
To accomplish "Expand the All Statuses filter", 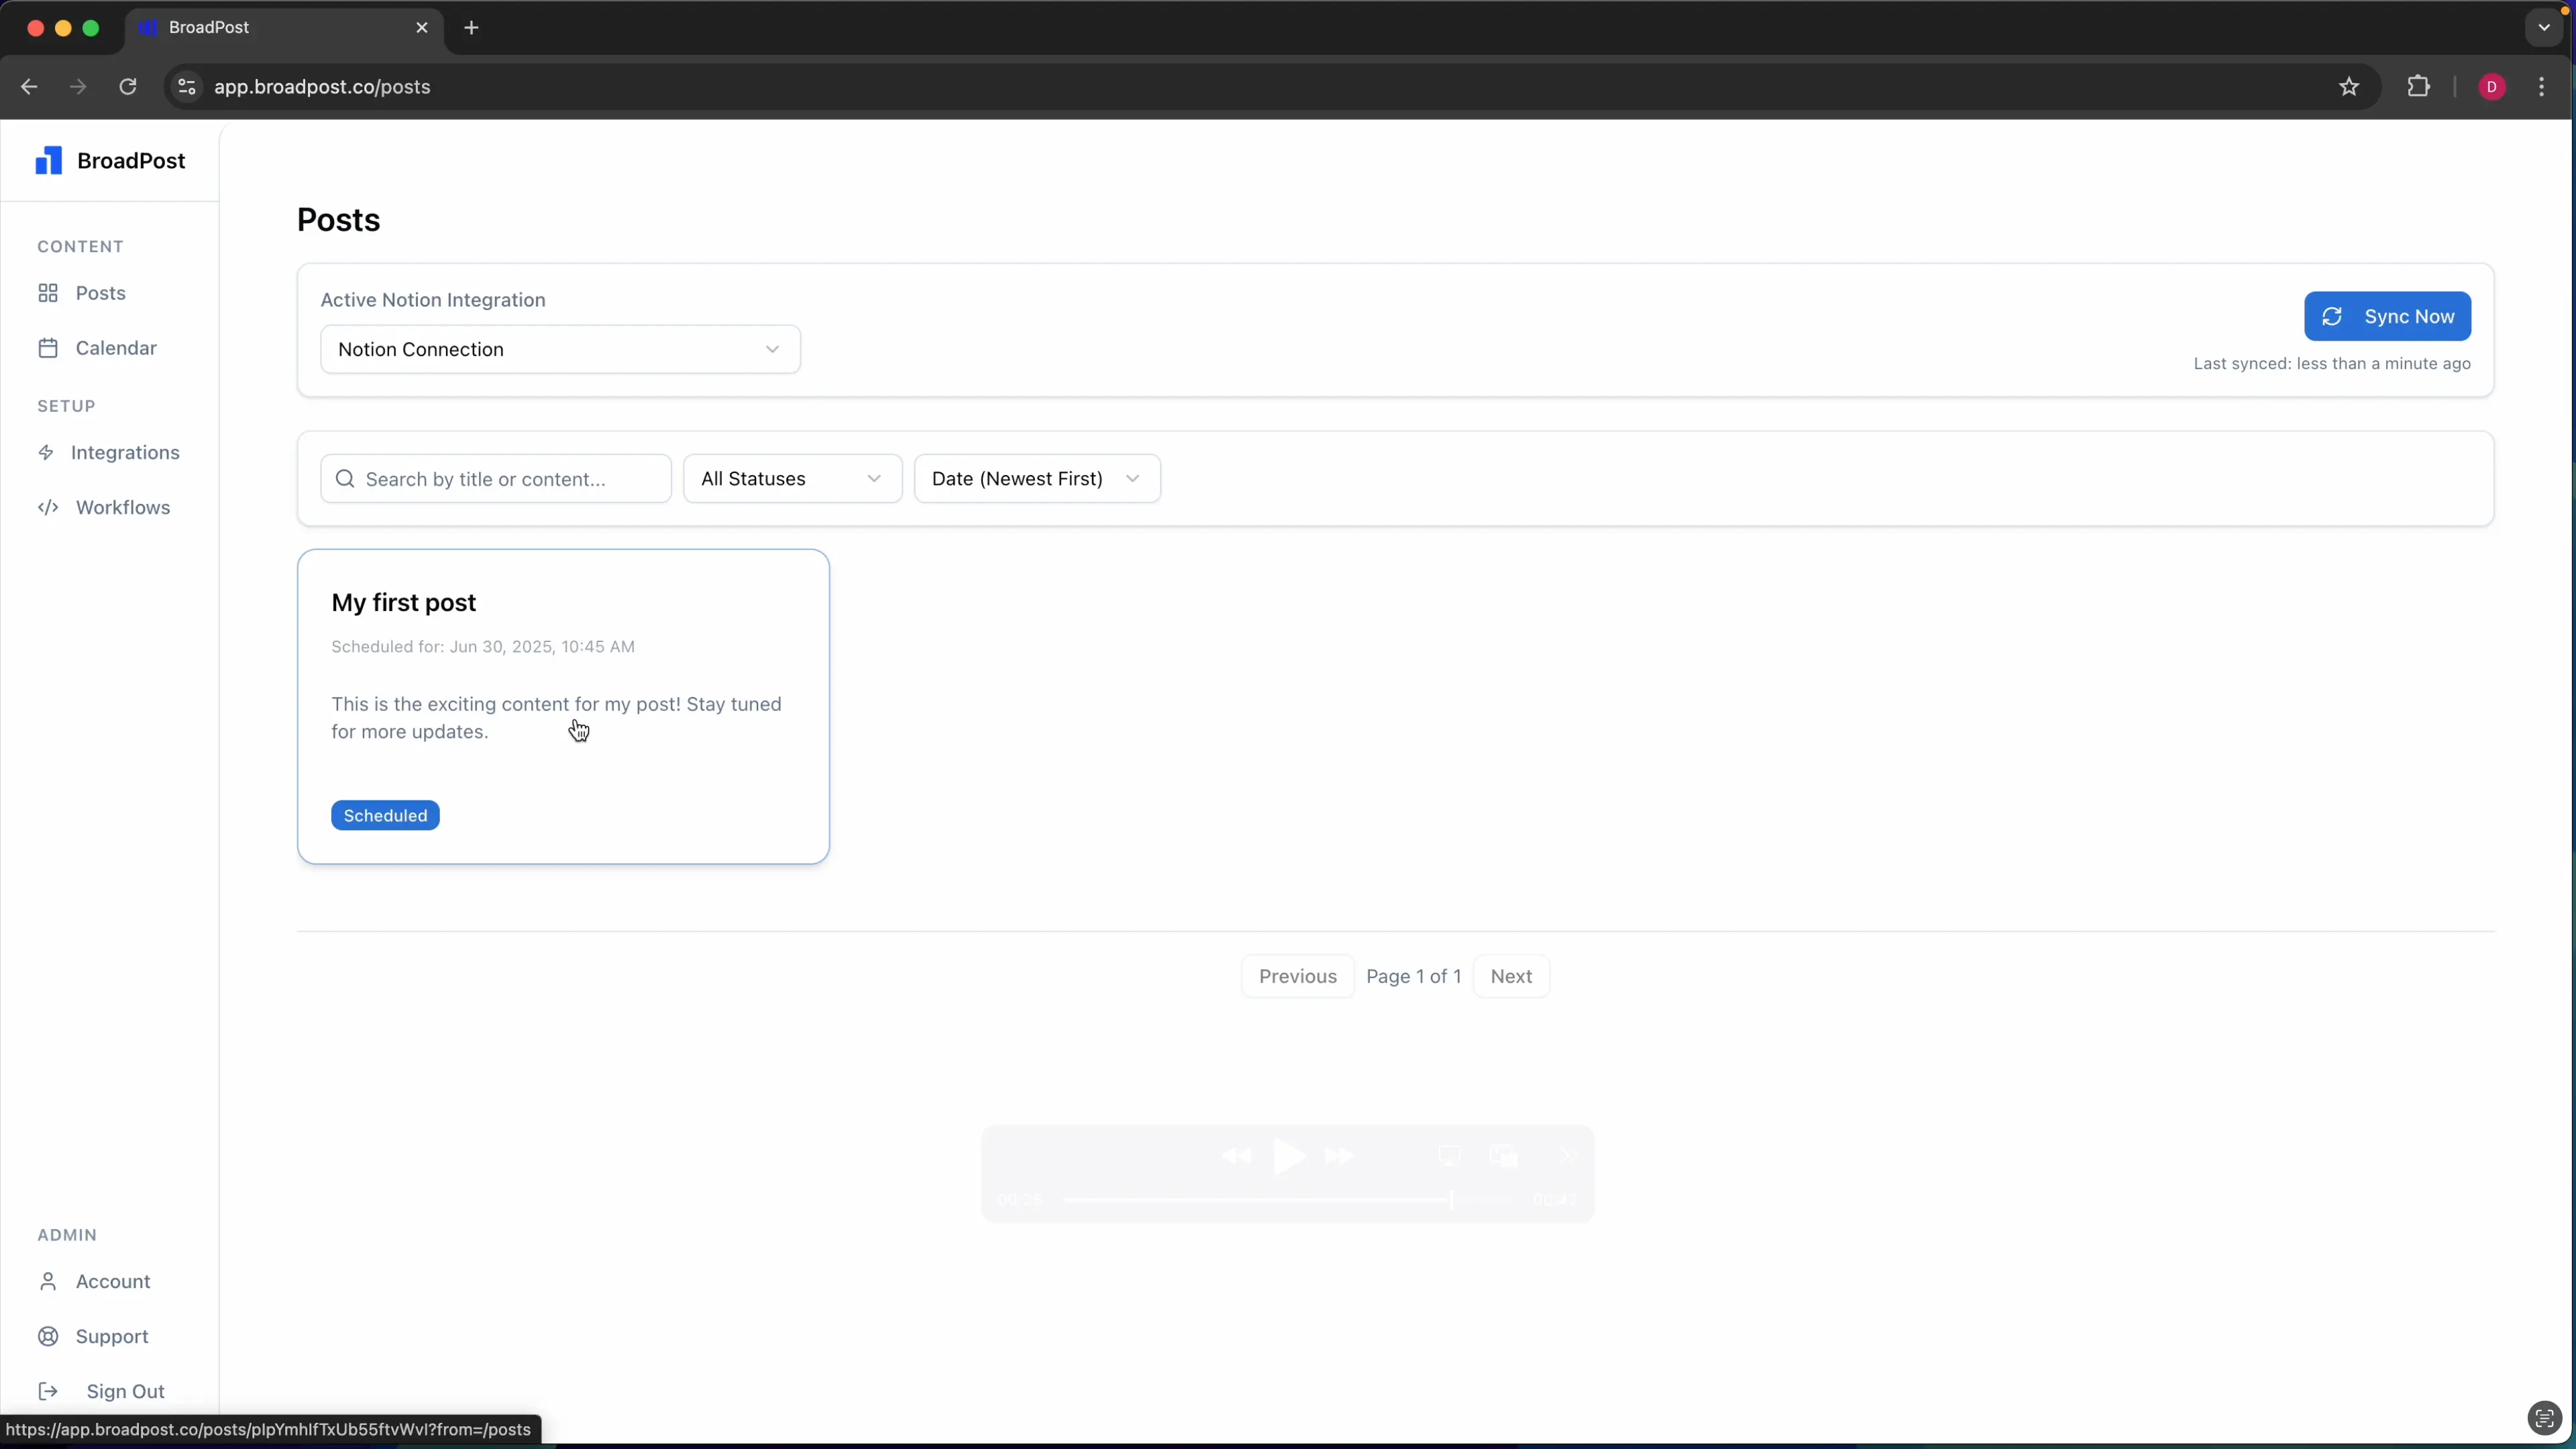I will pyautogui.click(x=791, y=478).
